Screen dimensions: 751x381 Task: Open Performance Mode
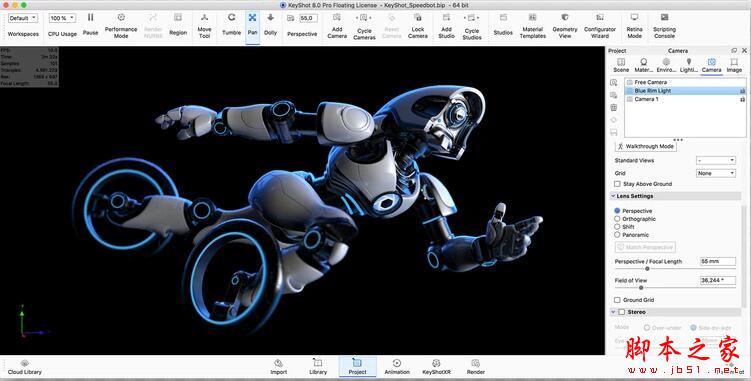coord(121,25)
